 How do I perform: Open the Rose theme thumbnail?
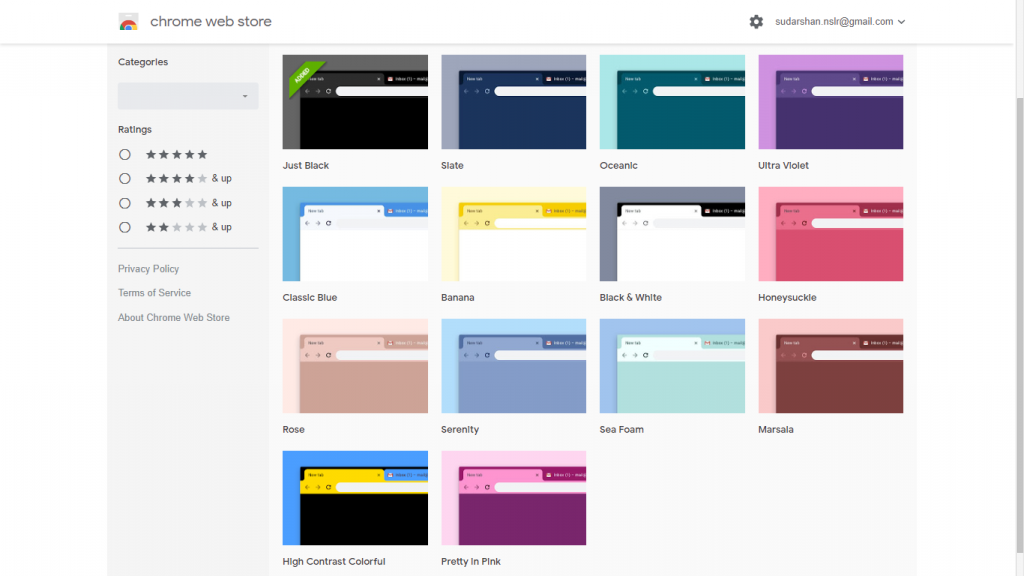coord(355,366)
